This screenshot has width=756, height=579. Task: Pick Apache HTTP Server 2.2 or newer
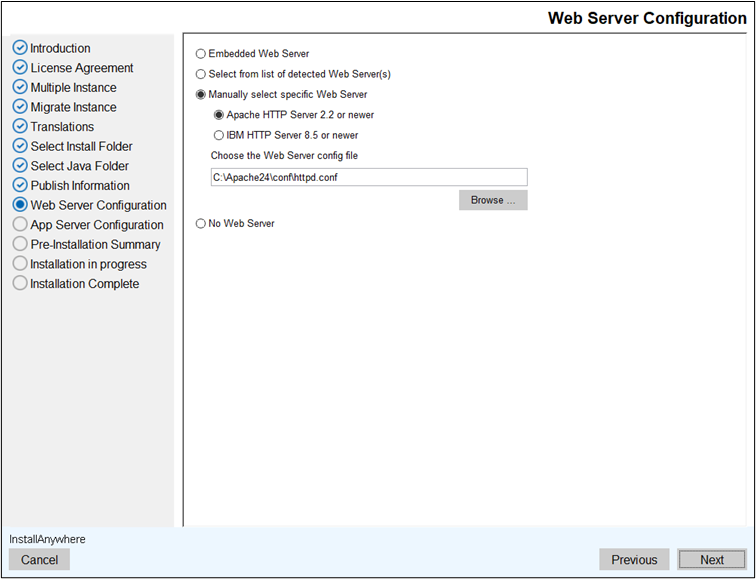pos(219,115)
